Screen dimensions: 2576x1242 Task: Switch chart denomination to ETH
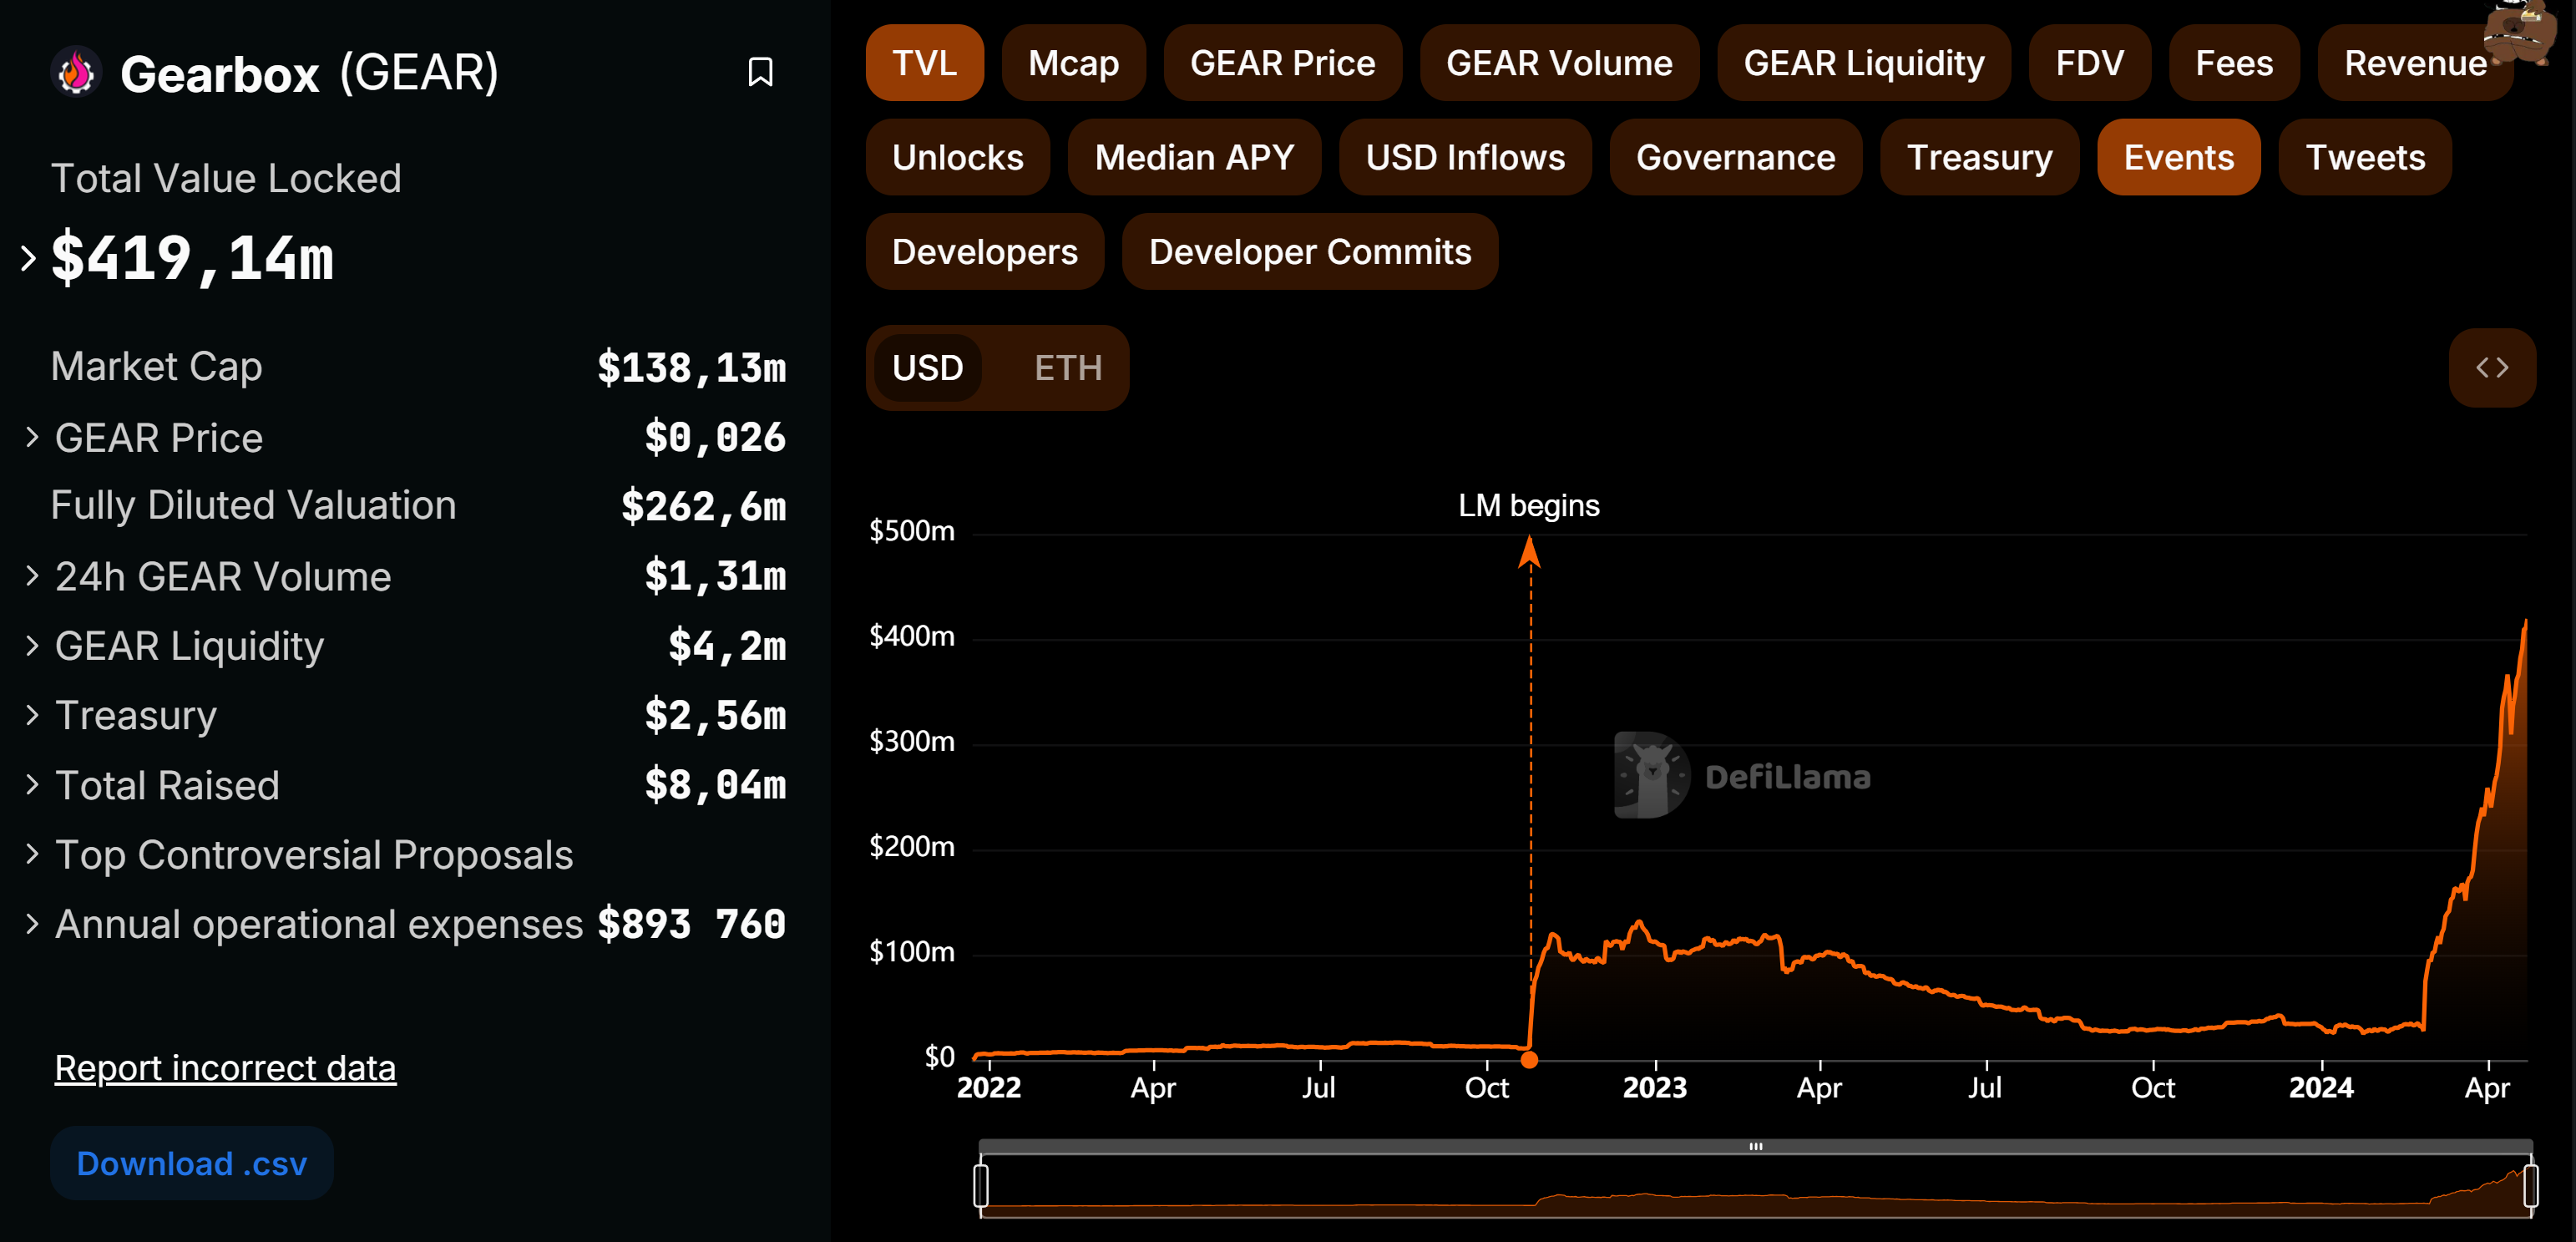1067,368
